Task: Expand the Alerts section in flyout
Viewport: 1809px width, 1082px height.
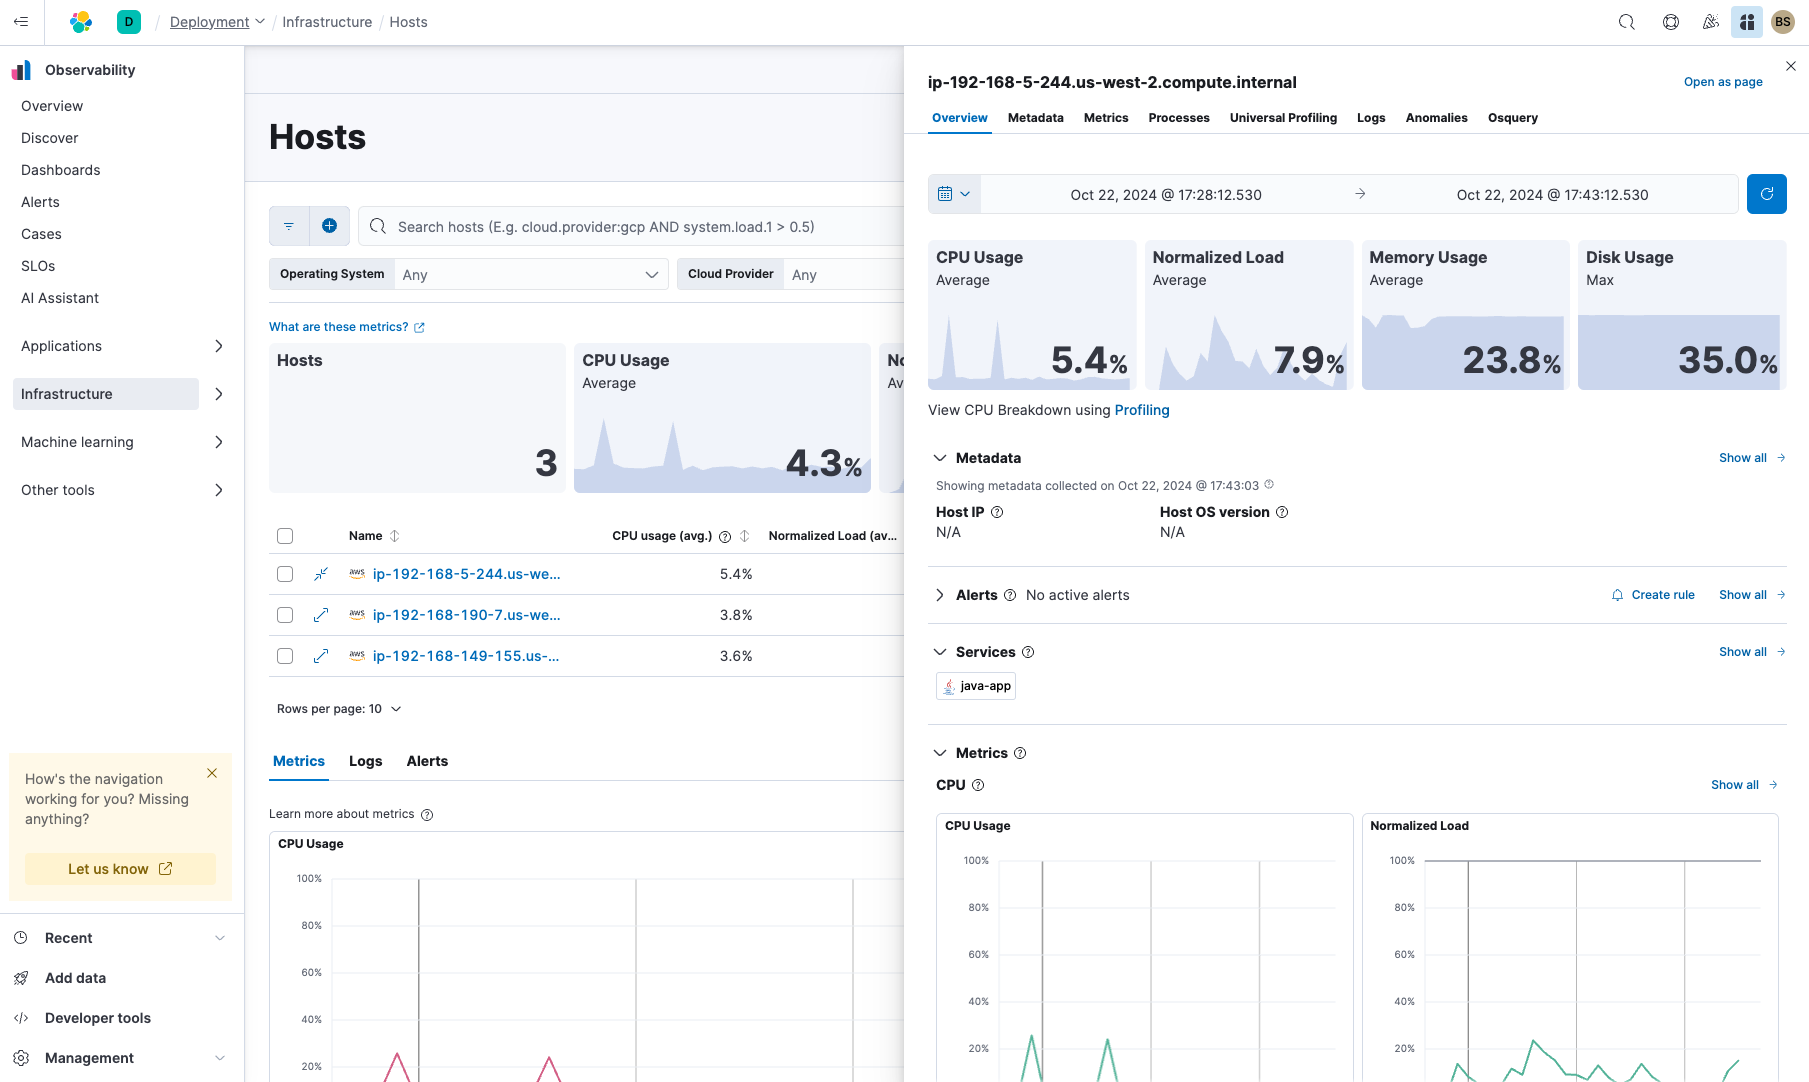Action: pyautogui.click(x=940, y=595)
